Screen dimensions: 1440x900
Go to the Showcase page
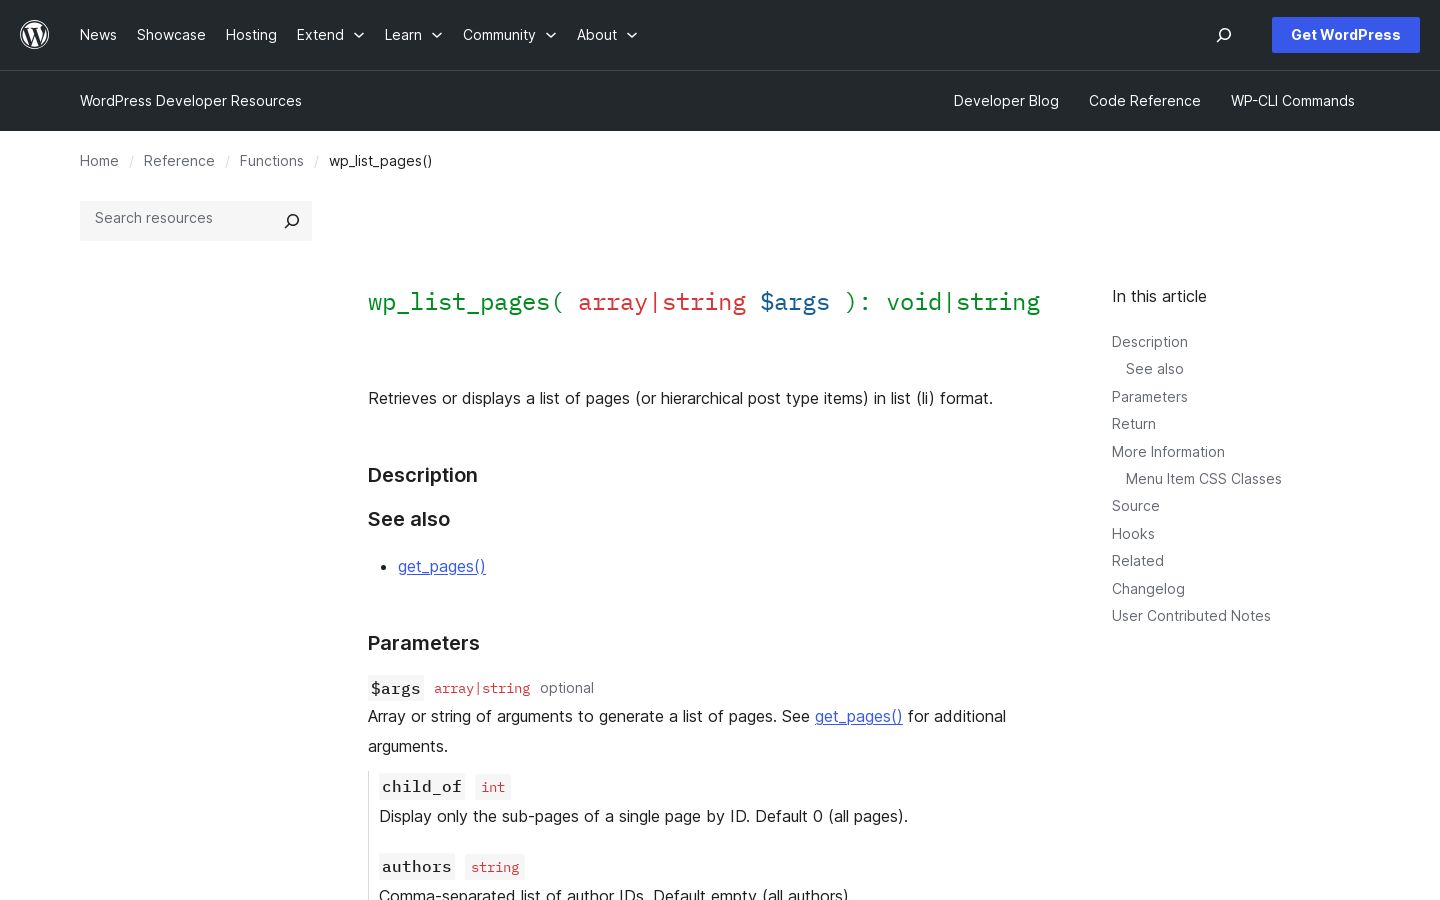pos(171,35)
